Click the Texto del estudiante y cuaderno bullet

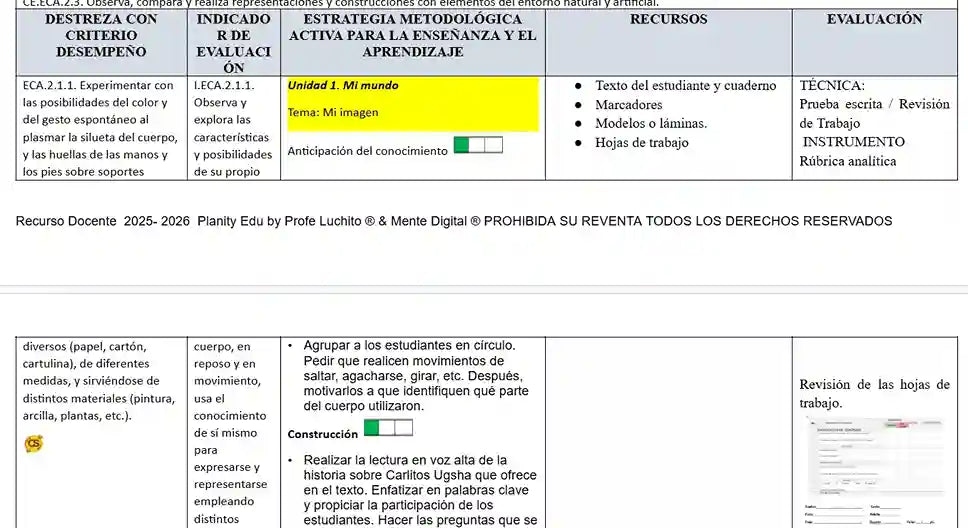[685, 86]
